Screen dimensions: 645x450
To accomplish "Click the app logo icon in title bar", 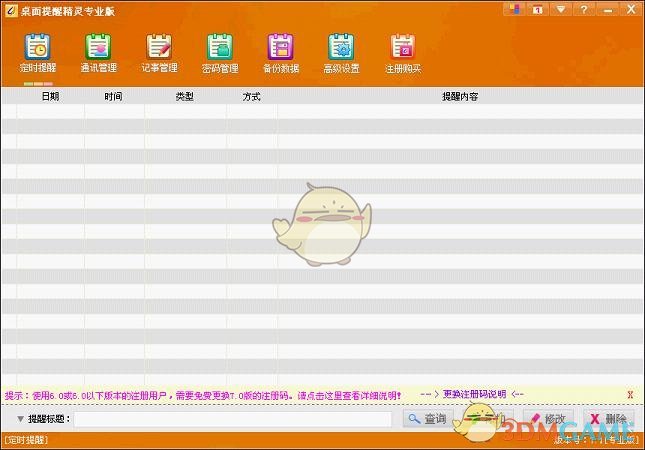I will click(11, 10).
